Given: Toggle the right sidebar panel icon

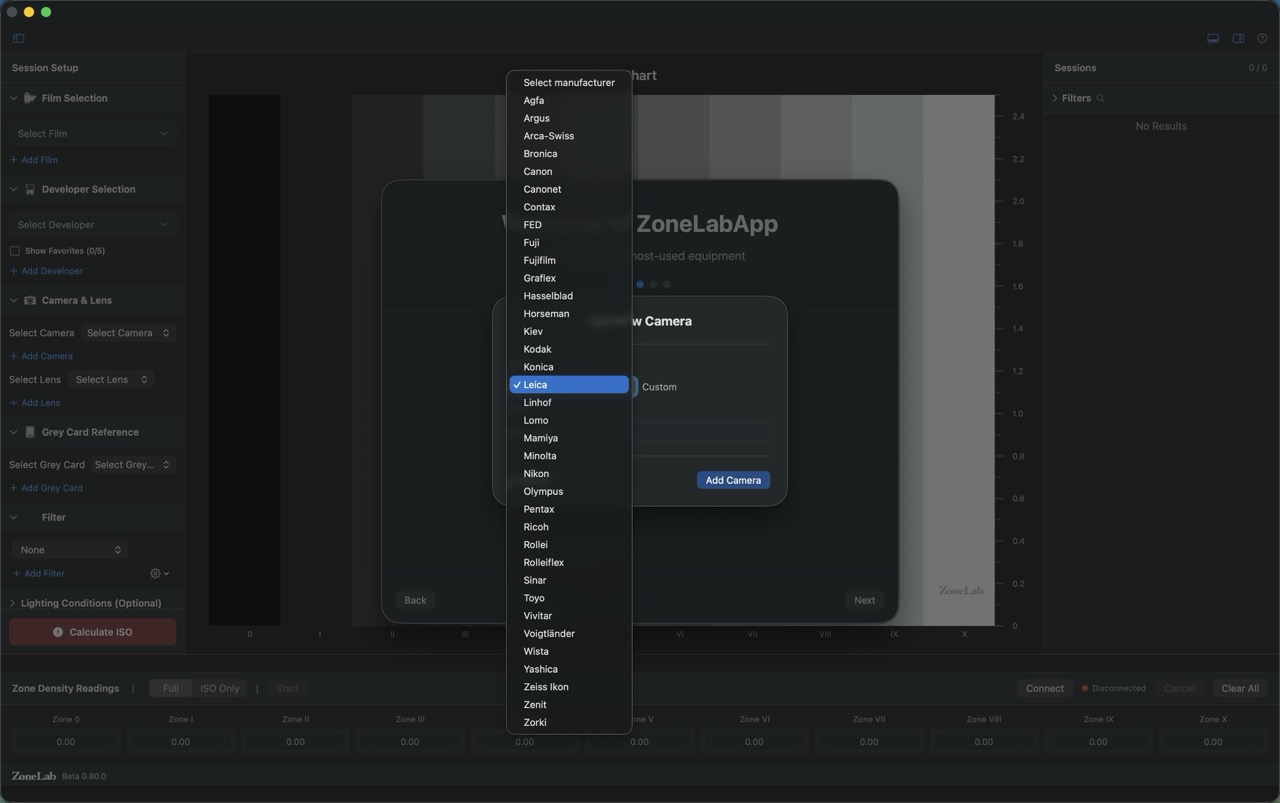Looking at the screenshot, I should [1238, 38].
